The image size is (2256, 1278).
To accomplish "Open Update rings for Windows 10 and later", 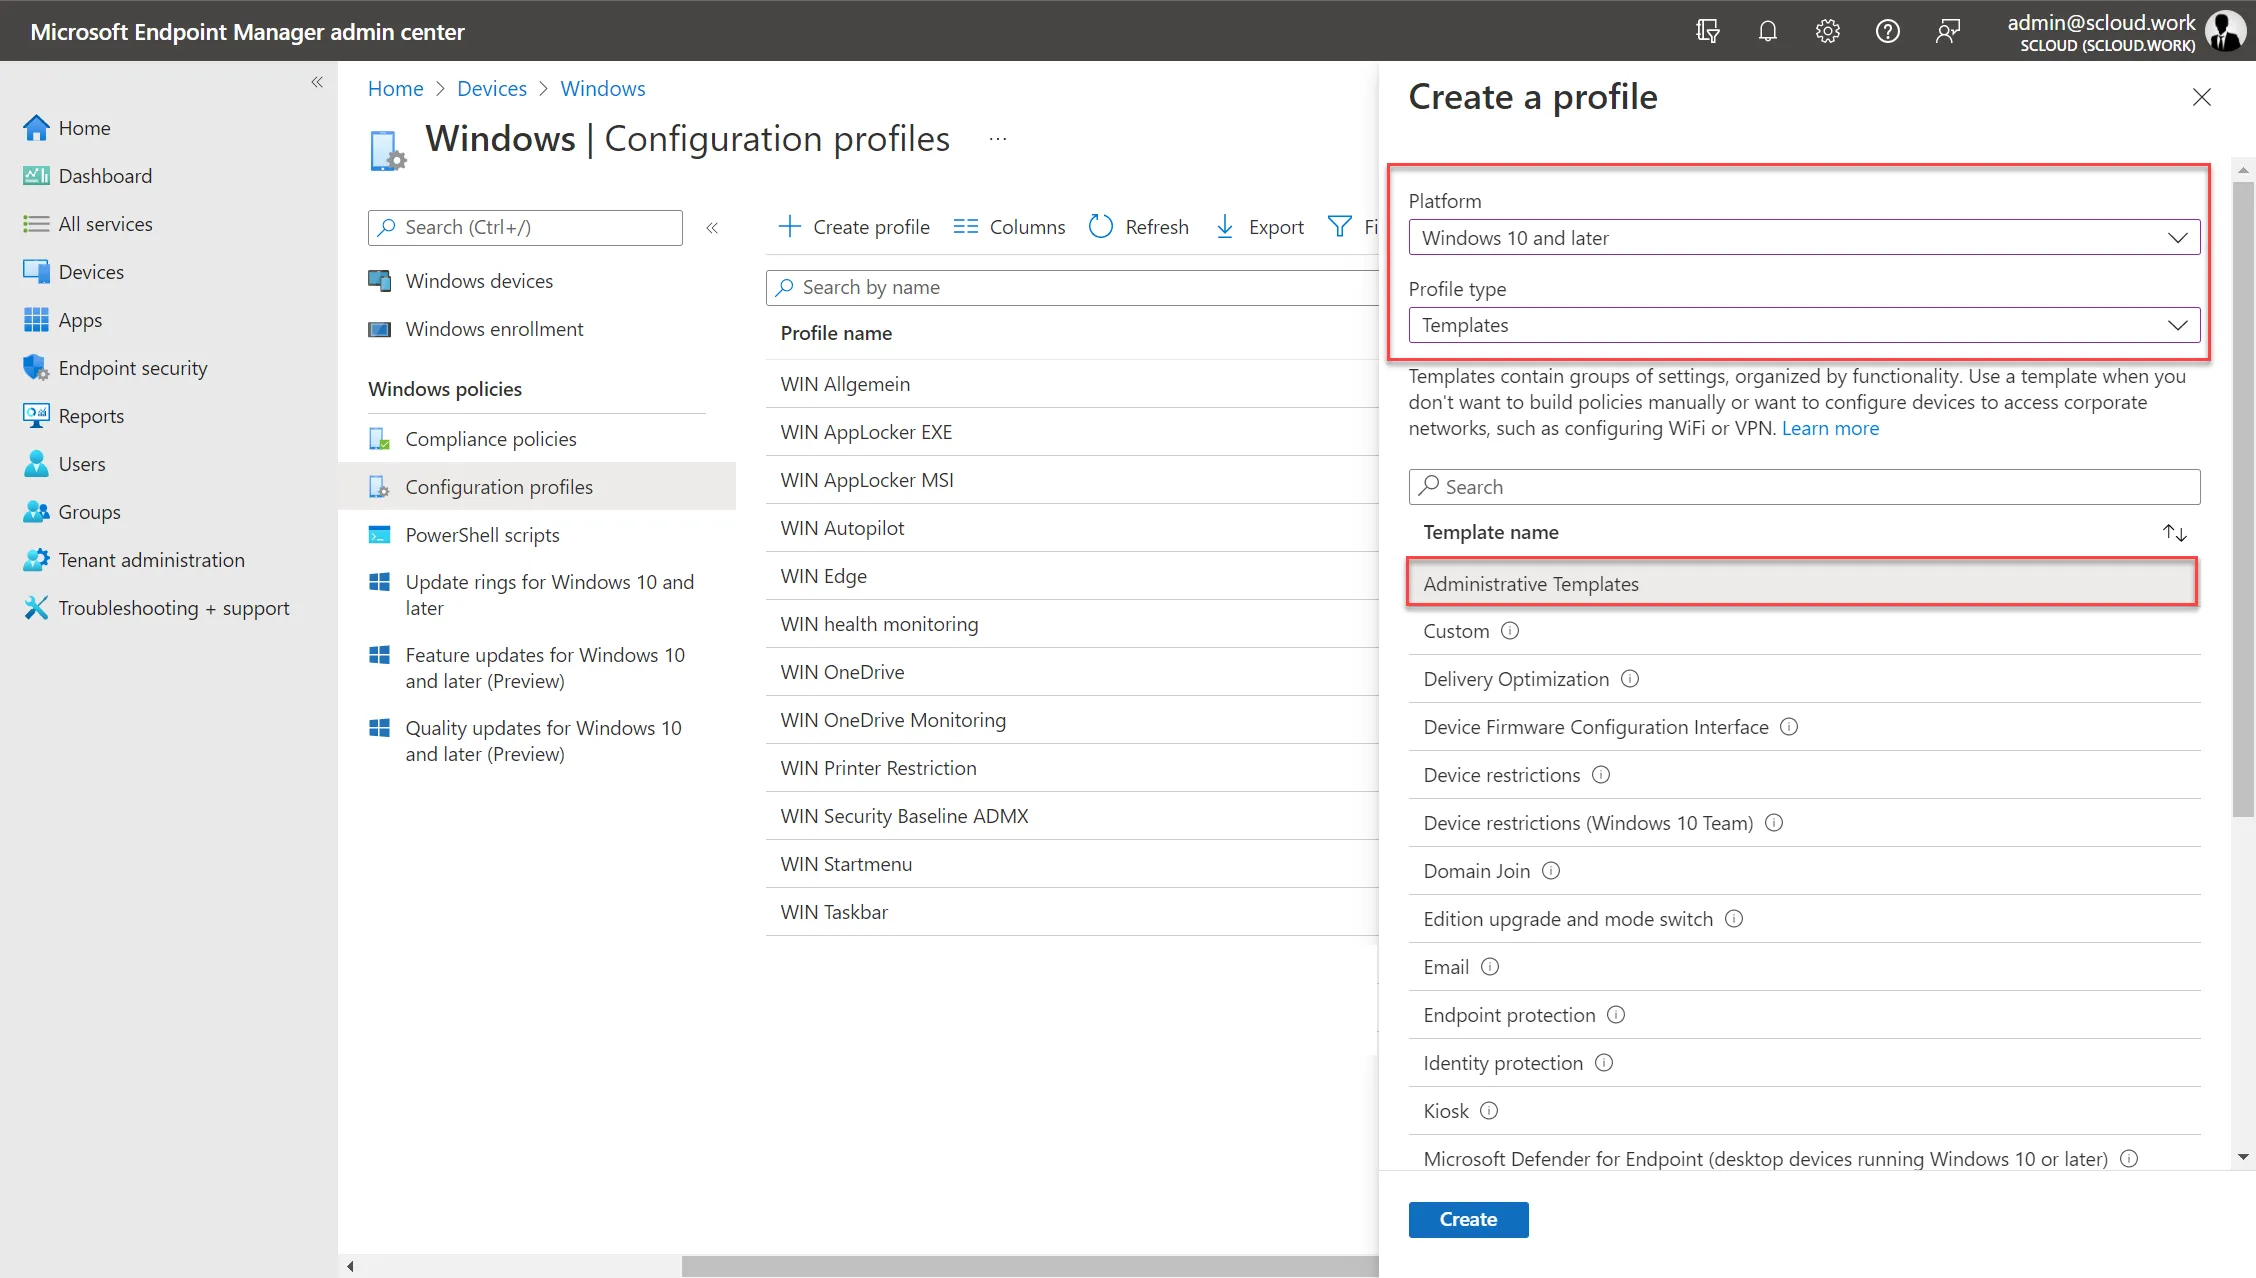I will [x=549, y=595].
